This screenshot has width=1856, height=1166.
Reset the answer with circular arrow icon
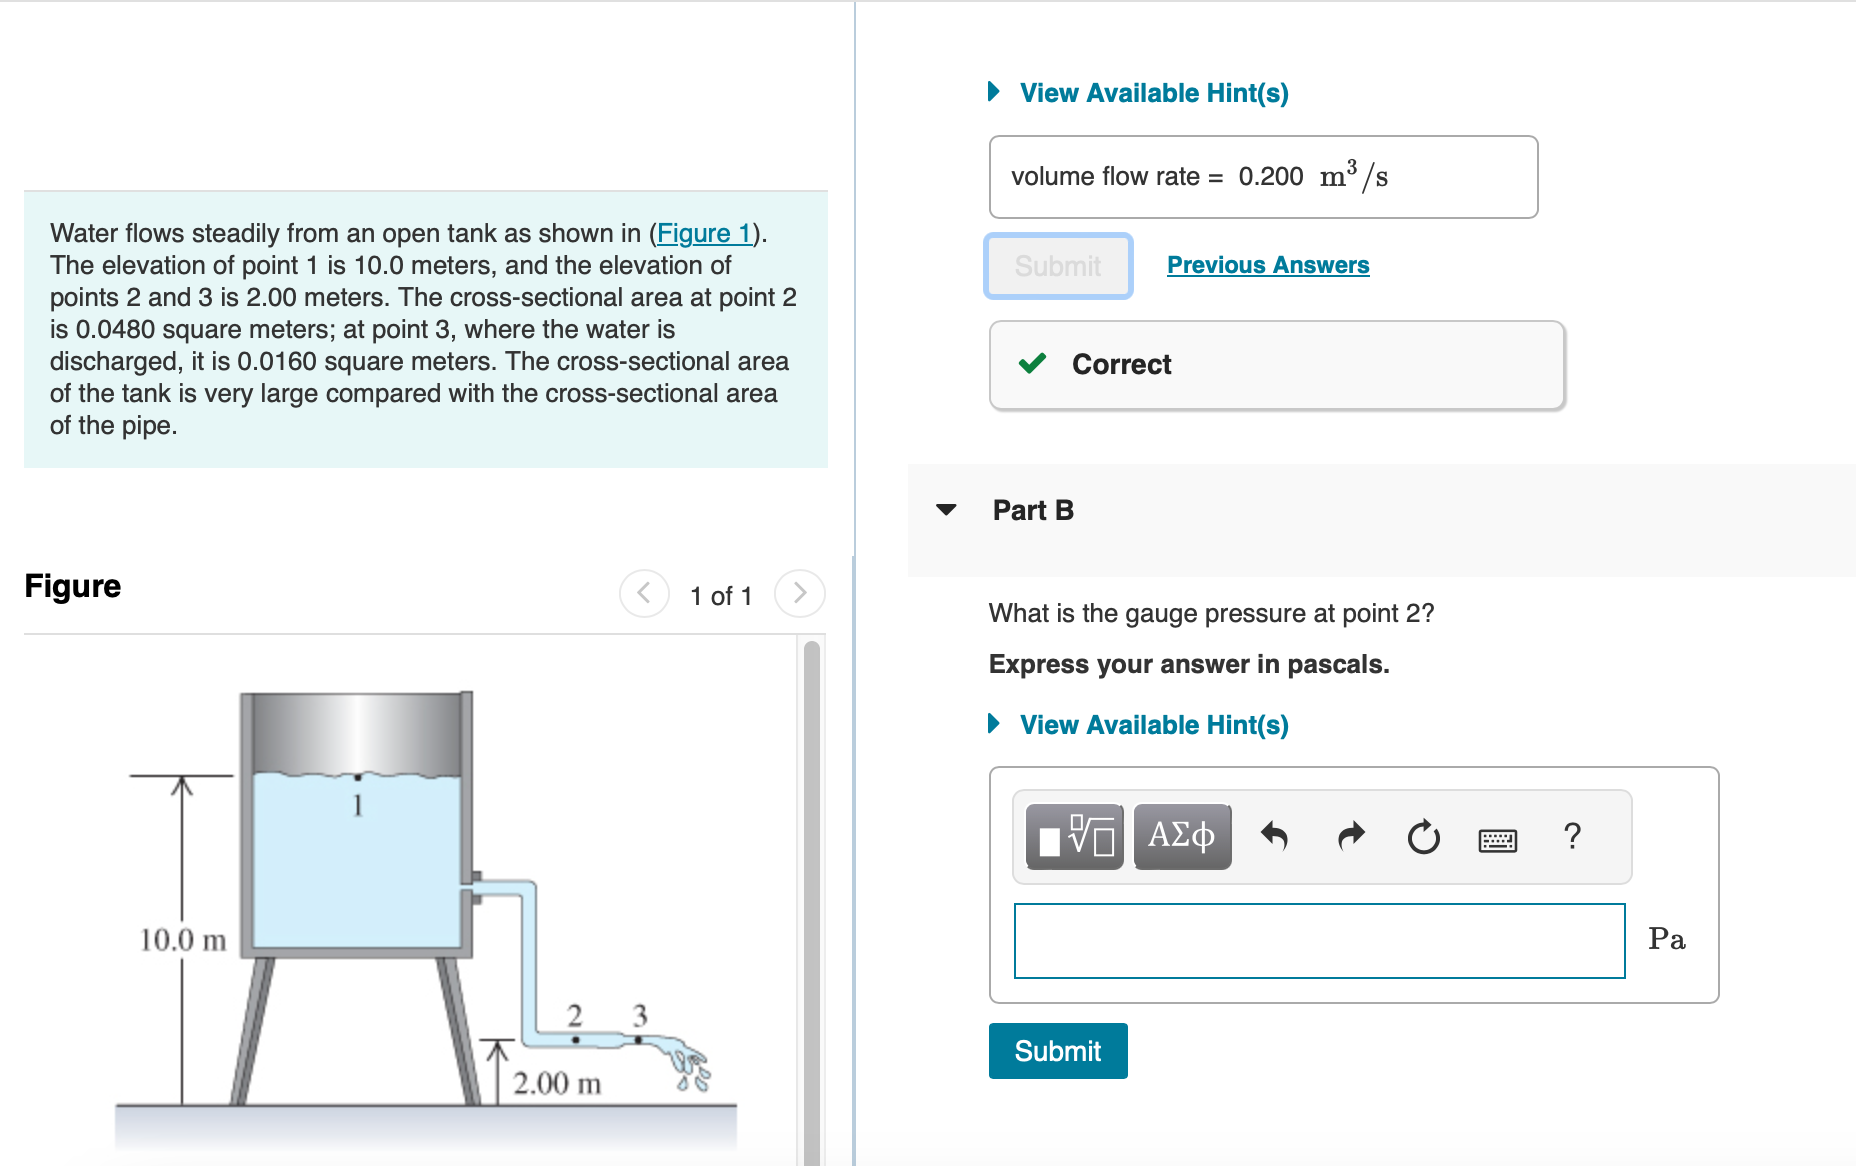(1423, 837)
